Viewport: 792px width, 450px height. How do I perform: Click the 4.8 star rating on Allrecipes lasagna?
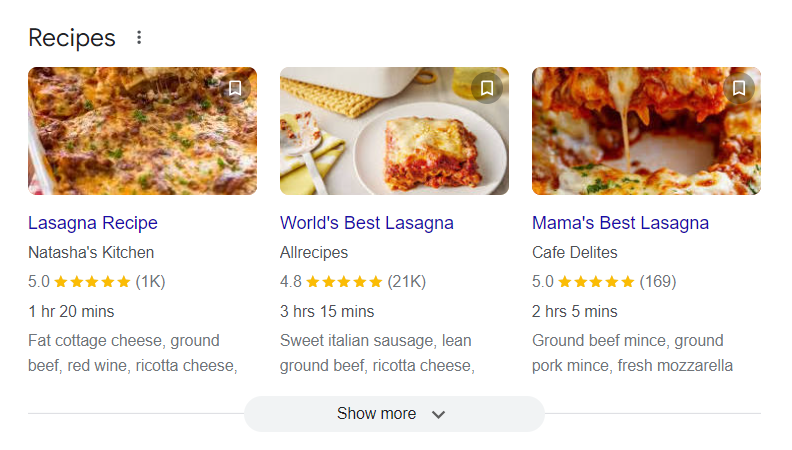(x=344, y=282)
